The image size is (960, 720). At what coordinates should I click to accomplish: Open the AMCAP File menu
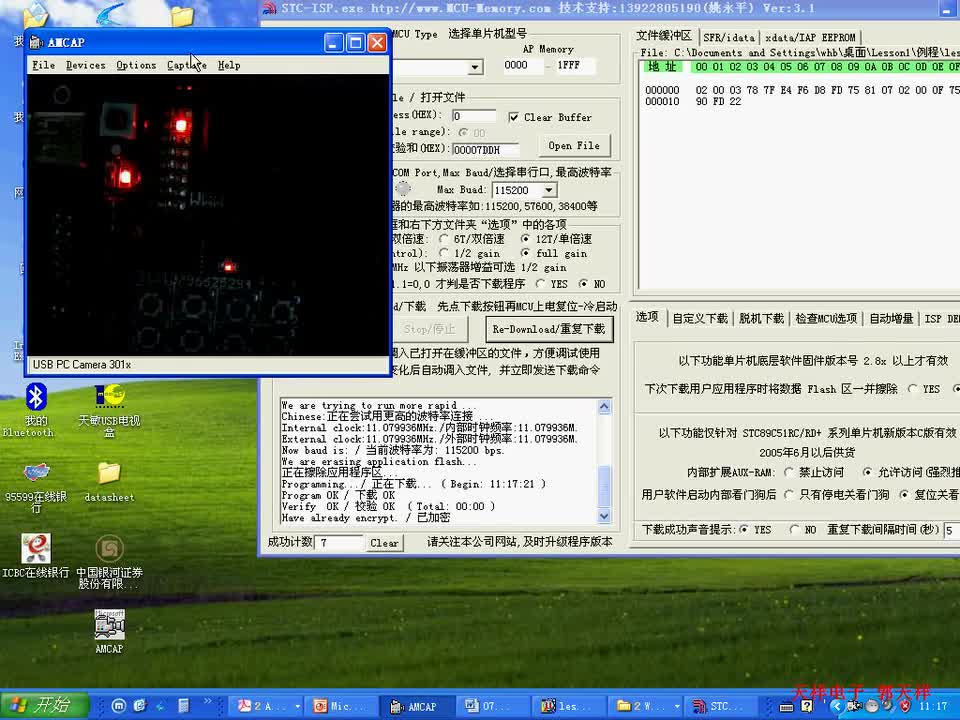click(43, 65)
